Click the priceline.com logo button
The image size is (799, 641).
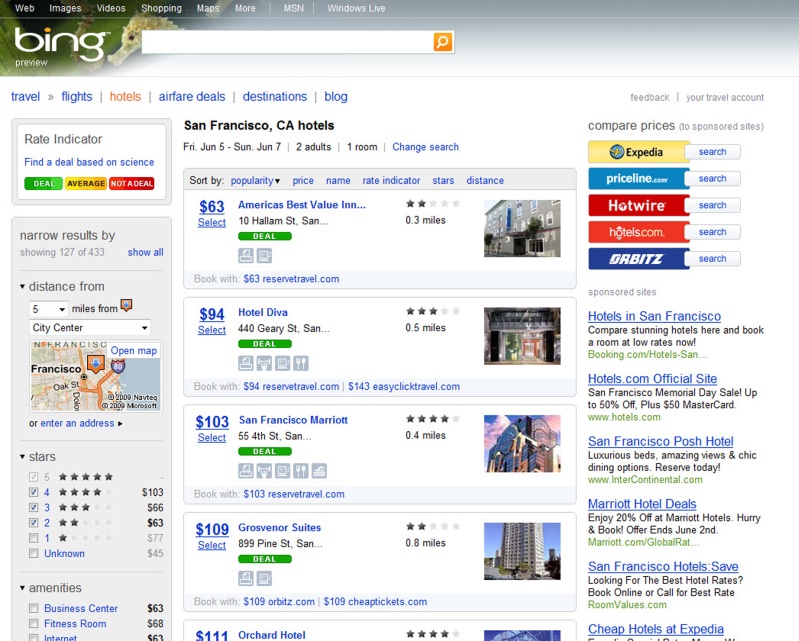tap(638, 178)
